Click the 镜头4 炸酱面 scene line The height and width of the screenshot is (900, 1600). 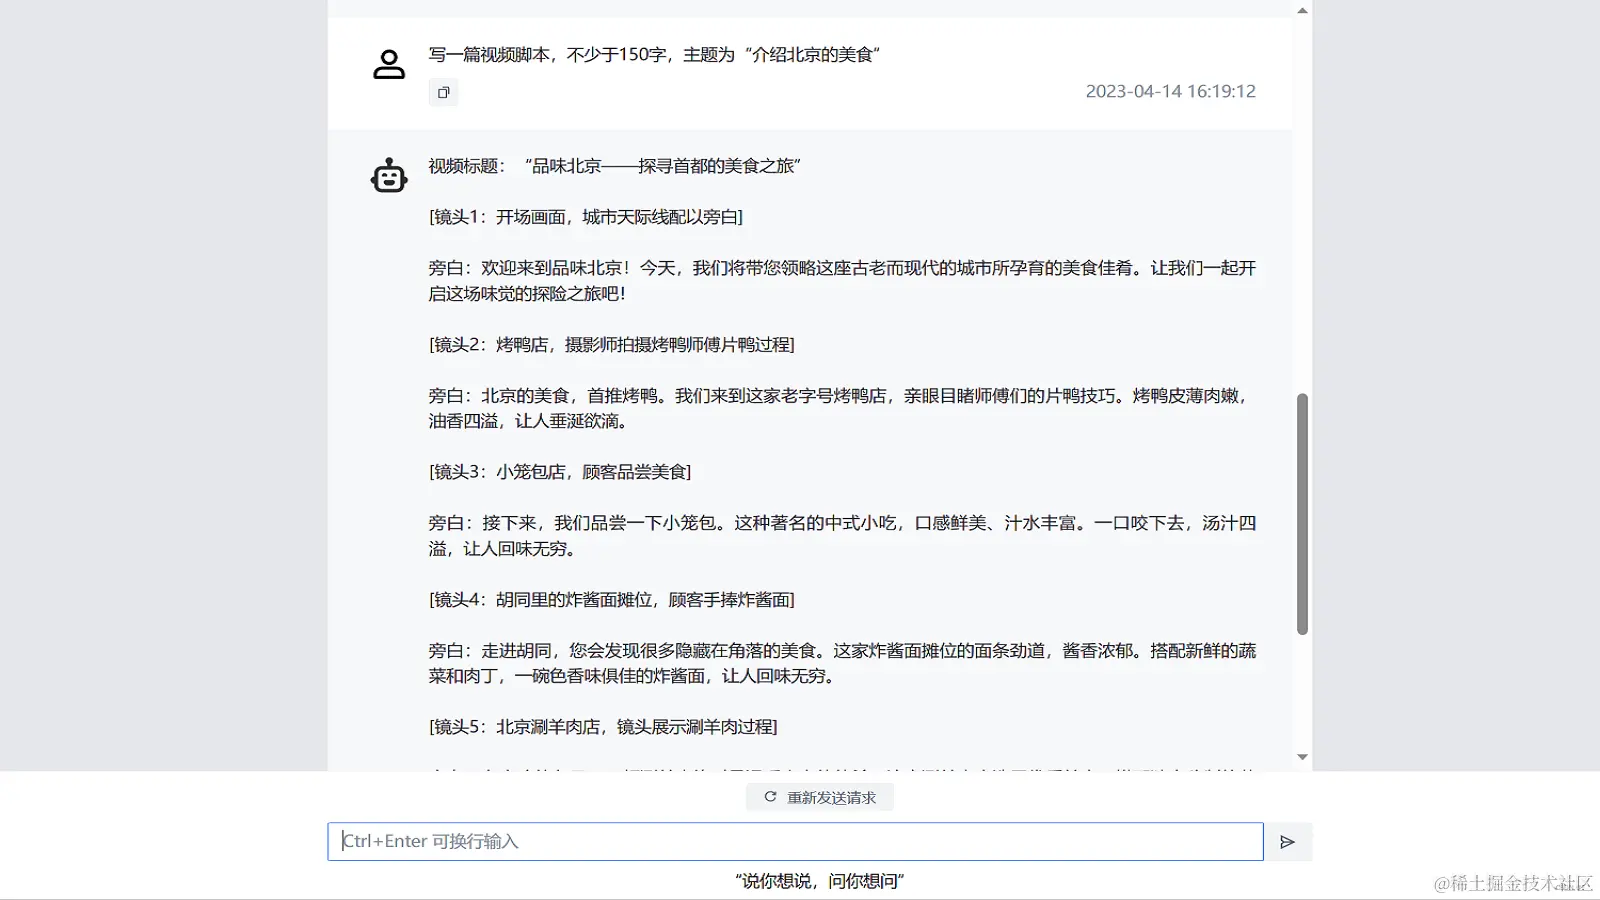tap(611, 599)
